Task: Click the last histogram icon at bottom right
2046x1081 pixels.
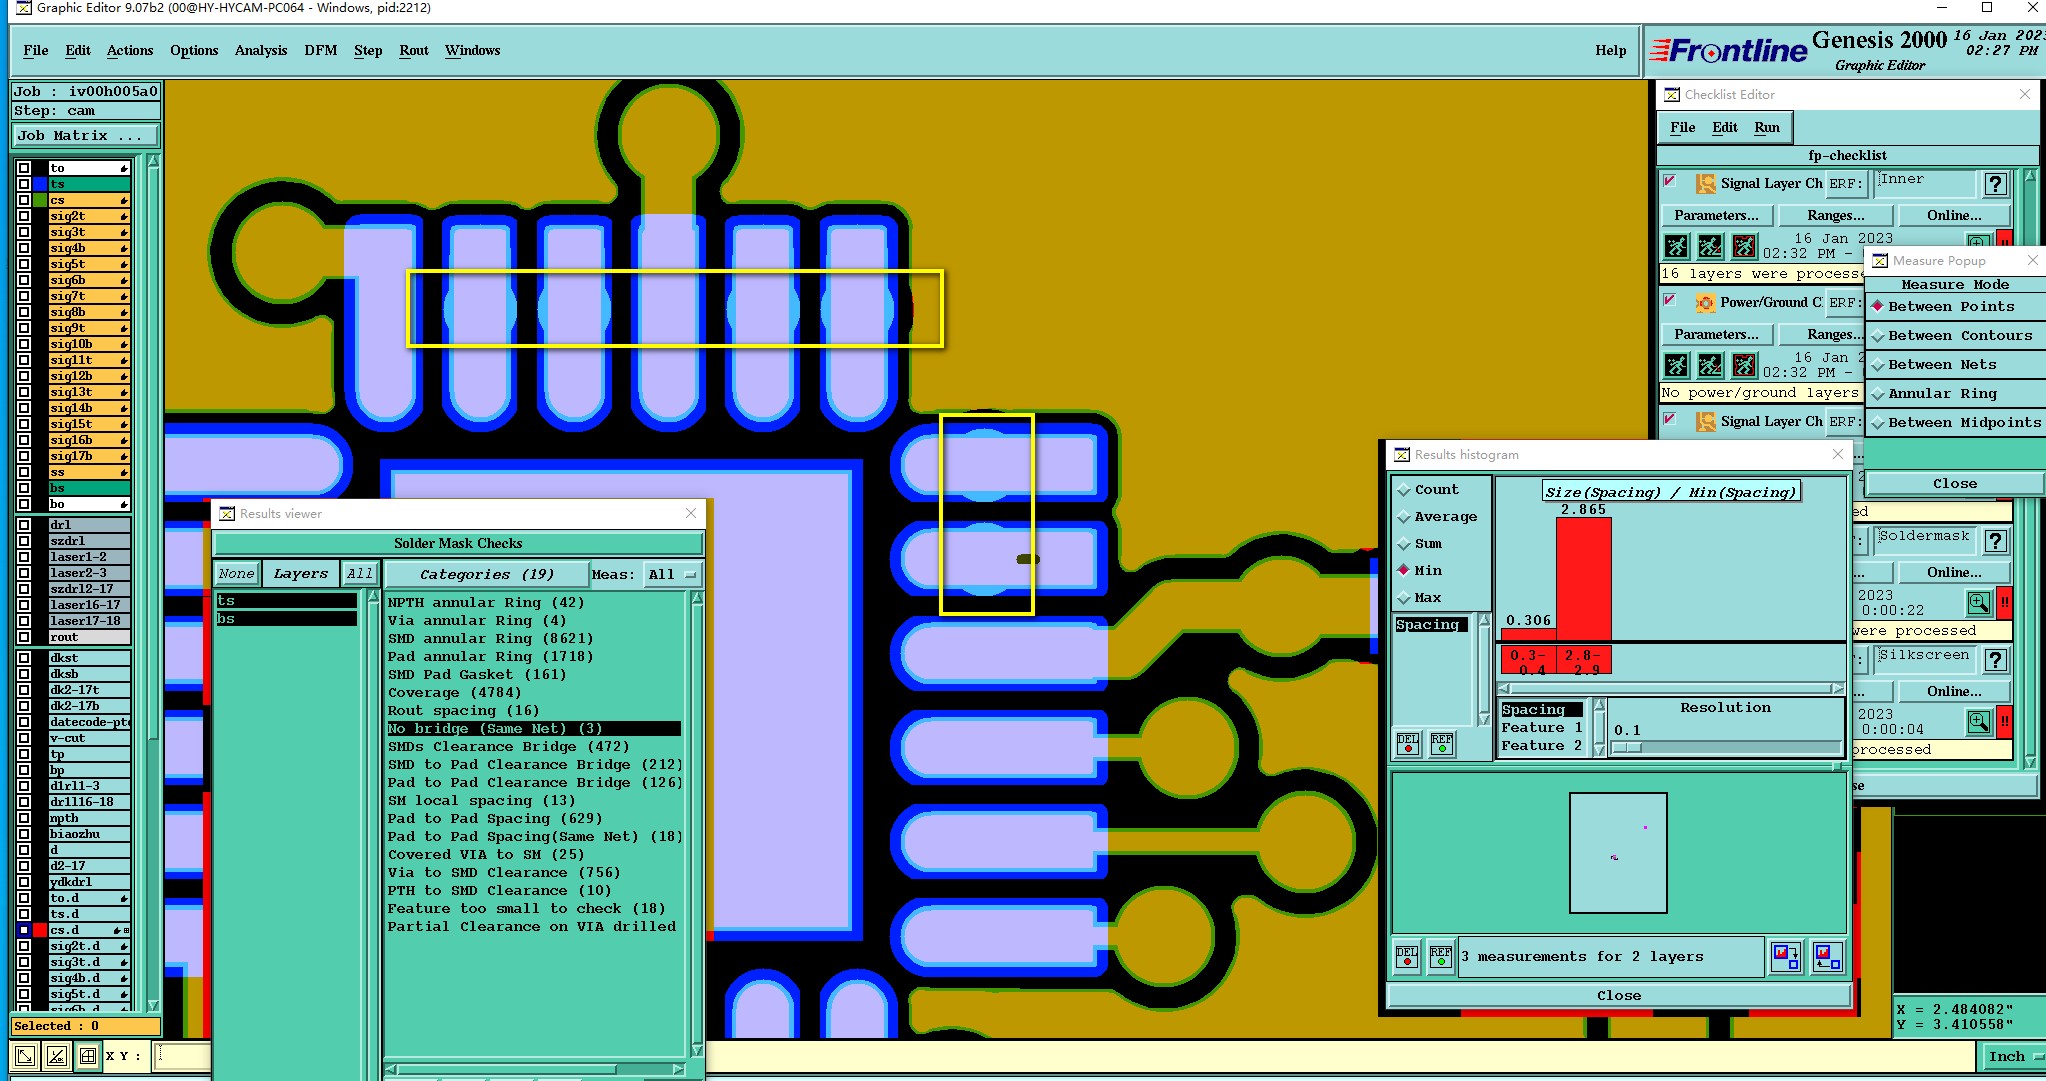Action: 1827,957
